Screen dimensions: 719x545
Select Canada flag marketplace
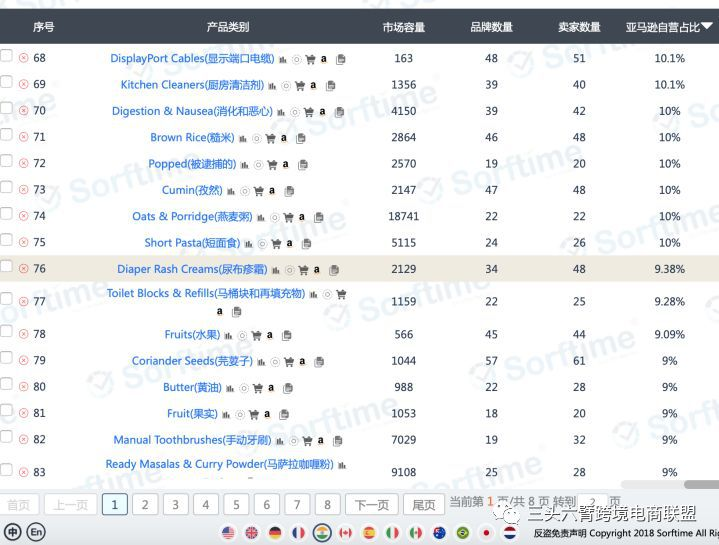point(345,533)
